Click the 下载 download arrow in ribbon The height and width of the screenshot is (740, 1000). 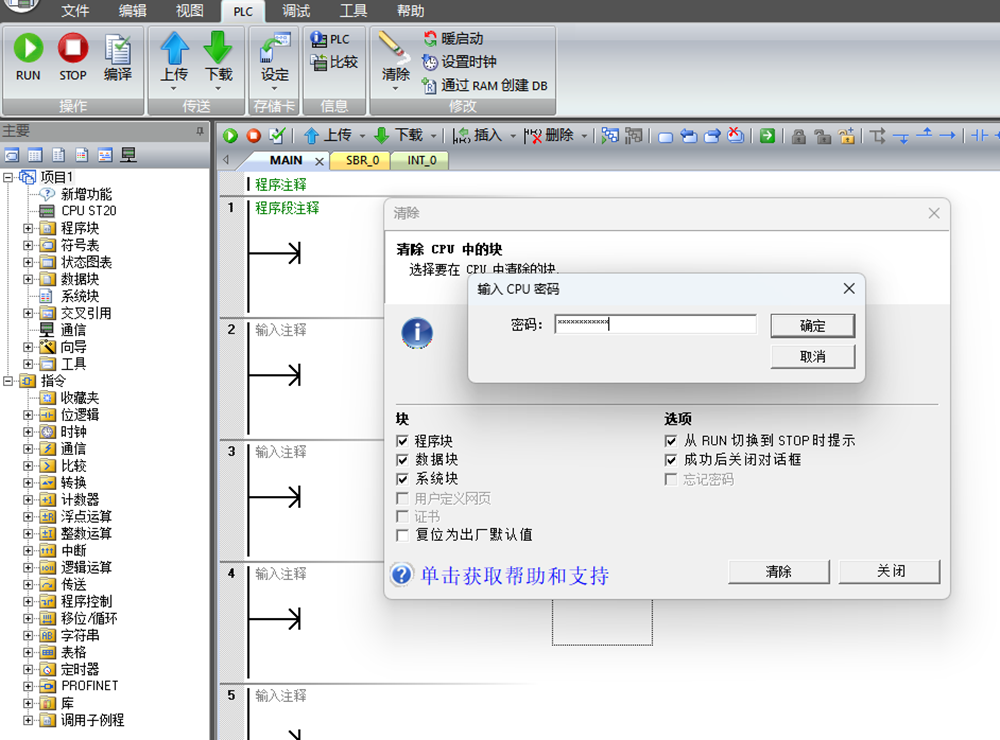(218, 49)
